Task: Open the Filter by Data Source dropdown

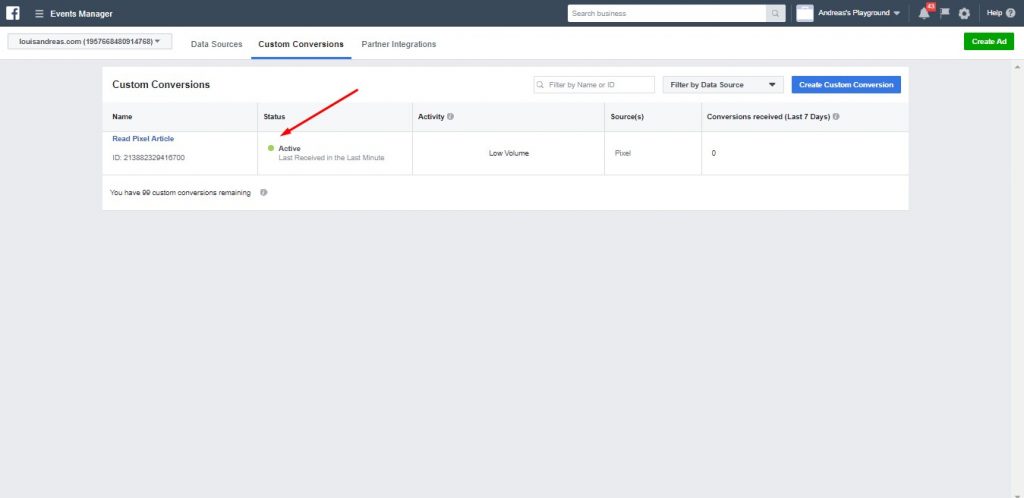Action: [722, 85]
